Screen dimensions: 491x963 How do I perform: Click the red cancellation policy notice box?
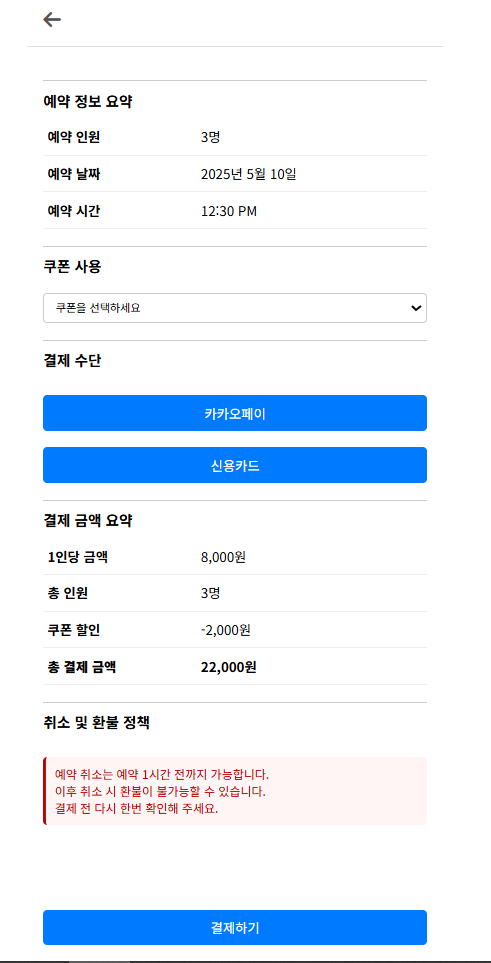coord(235,791)
